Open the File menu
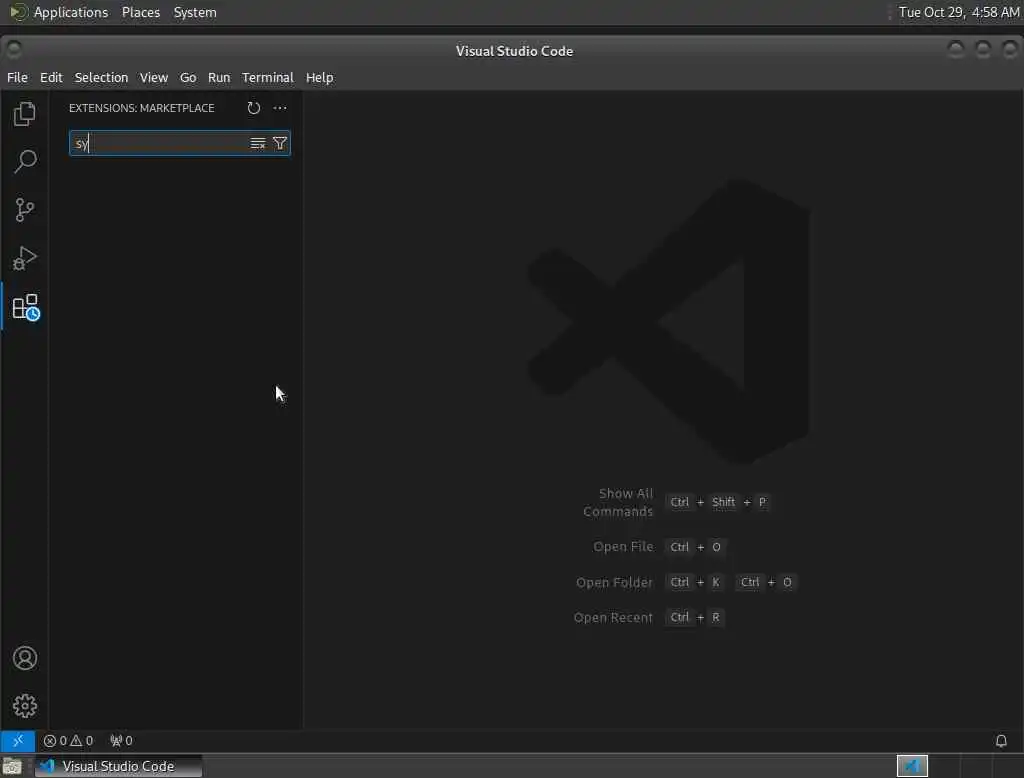This screenshot has width=1024, height=778. 17,77
